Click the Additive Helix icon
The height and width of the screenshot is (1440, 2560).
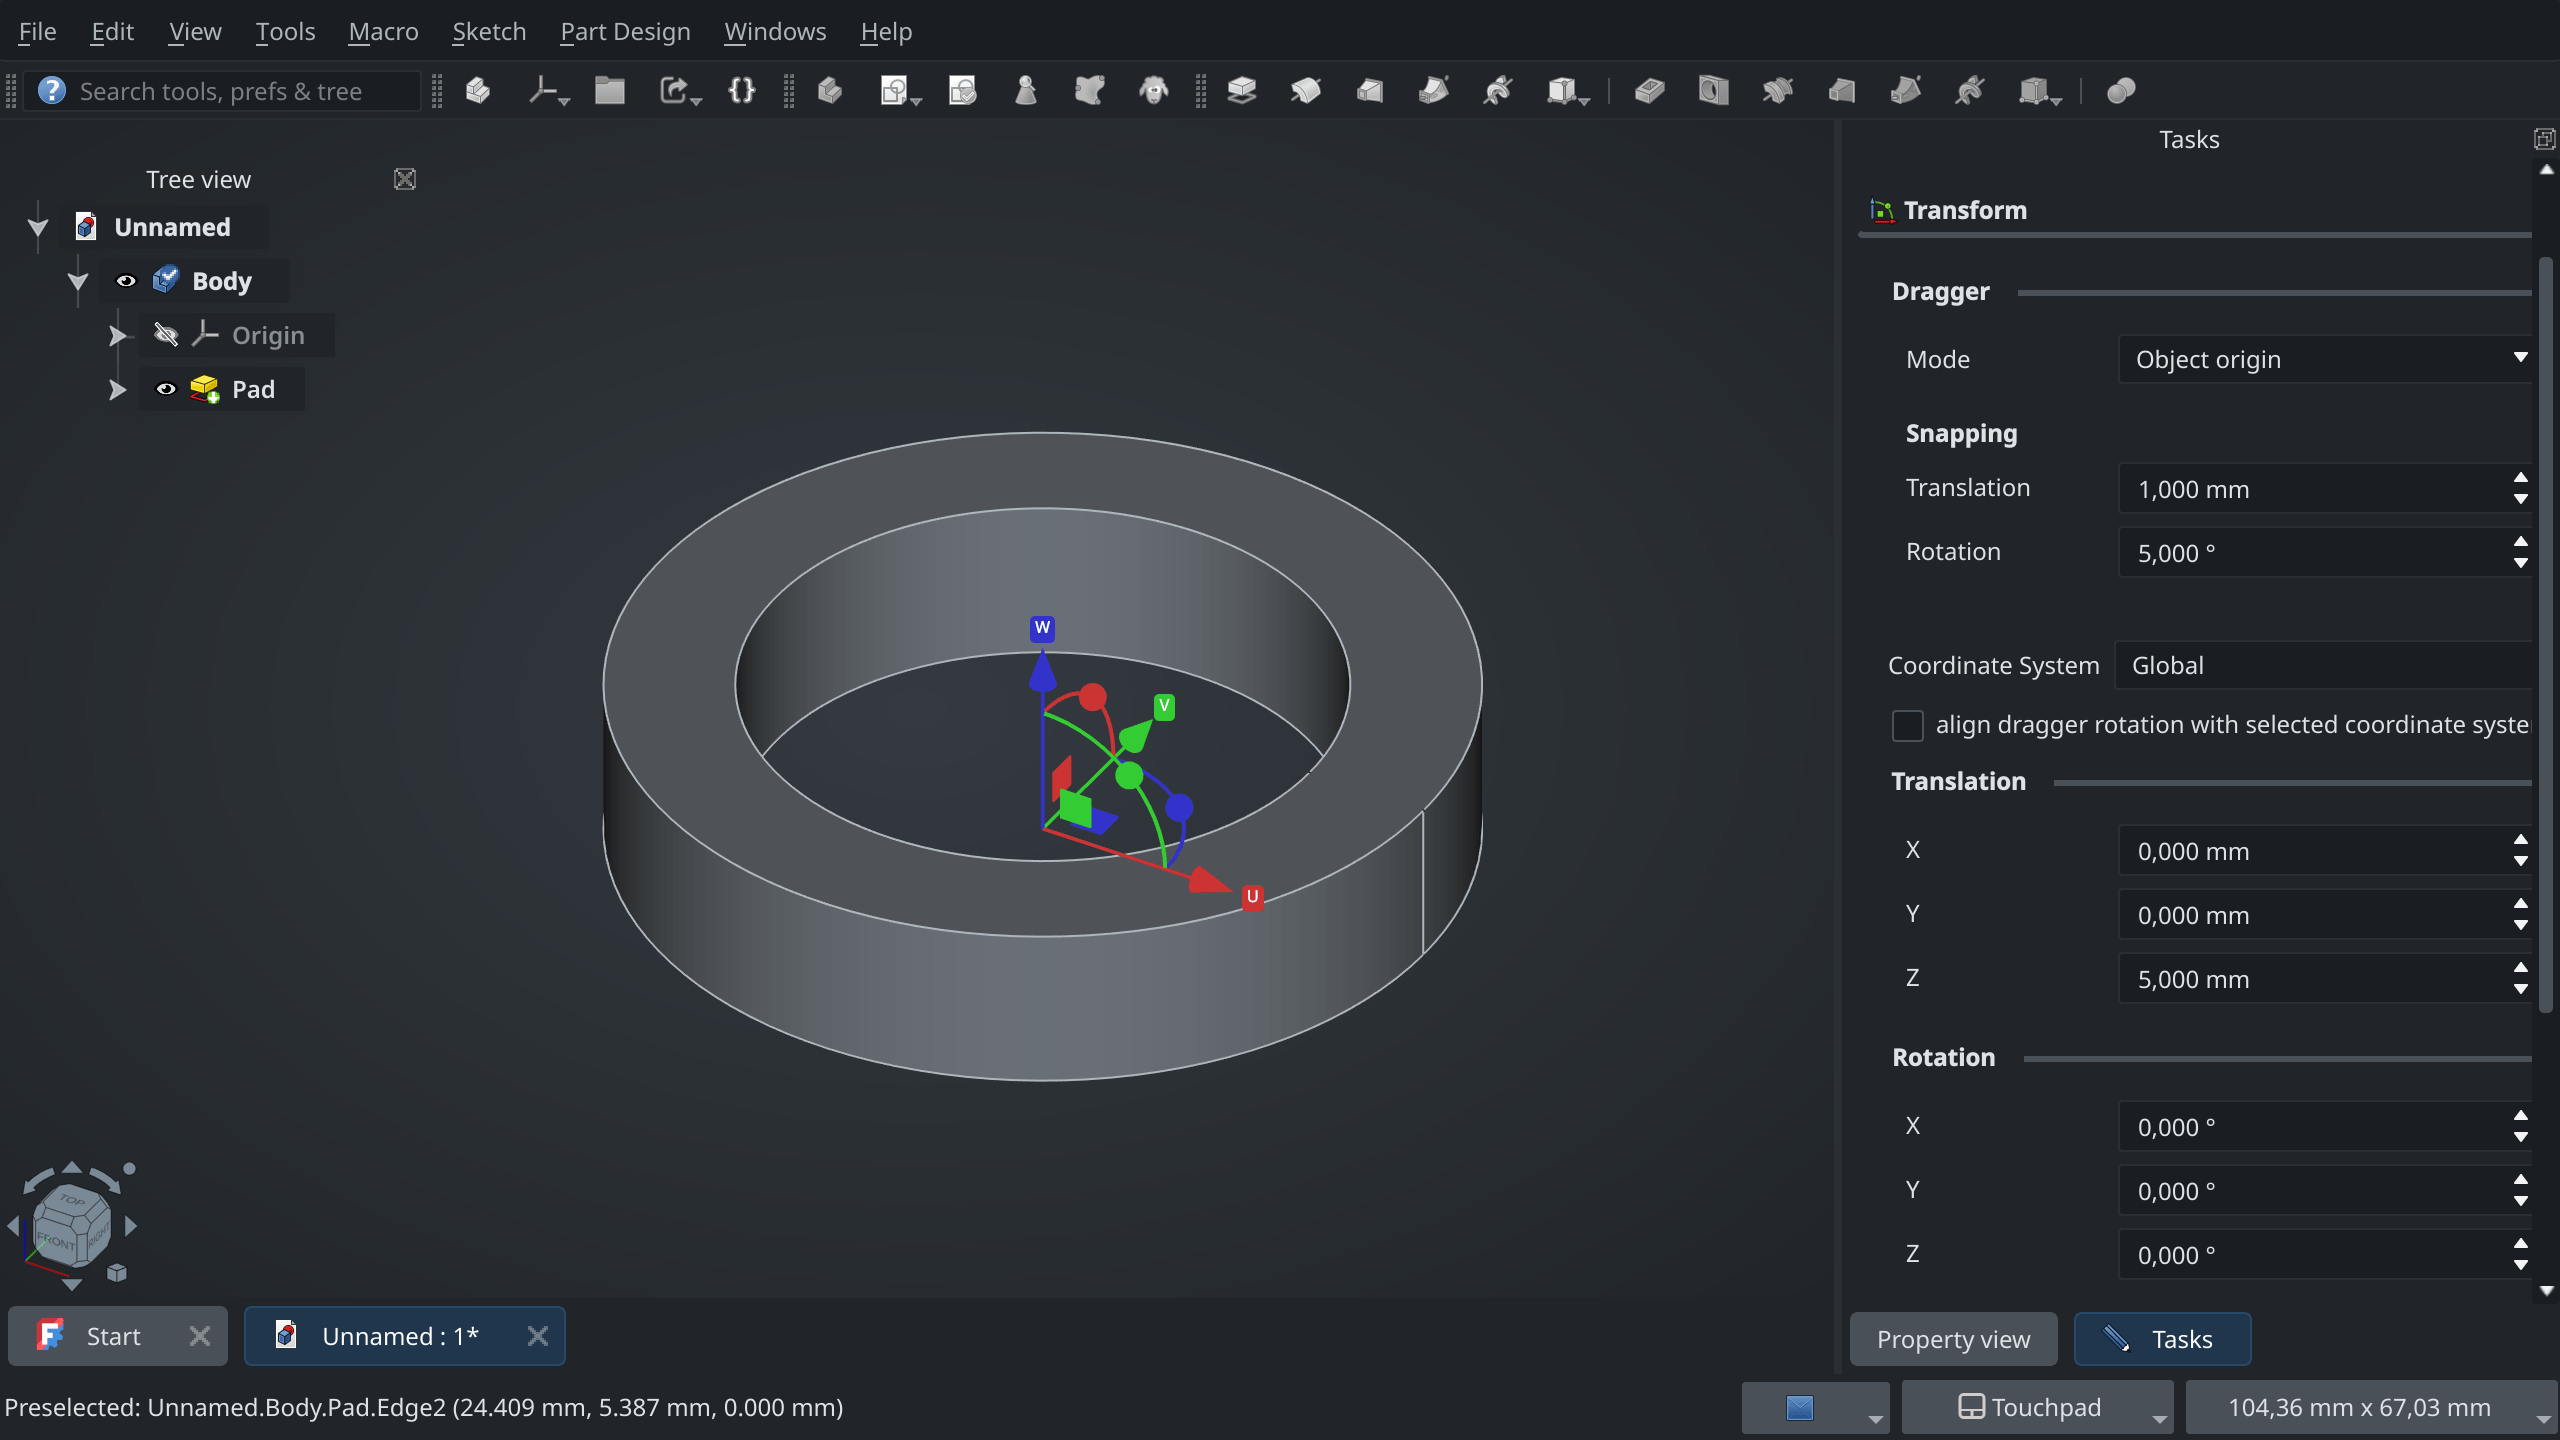tap(1497, 91)
